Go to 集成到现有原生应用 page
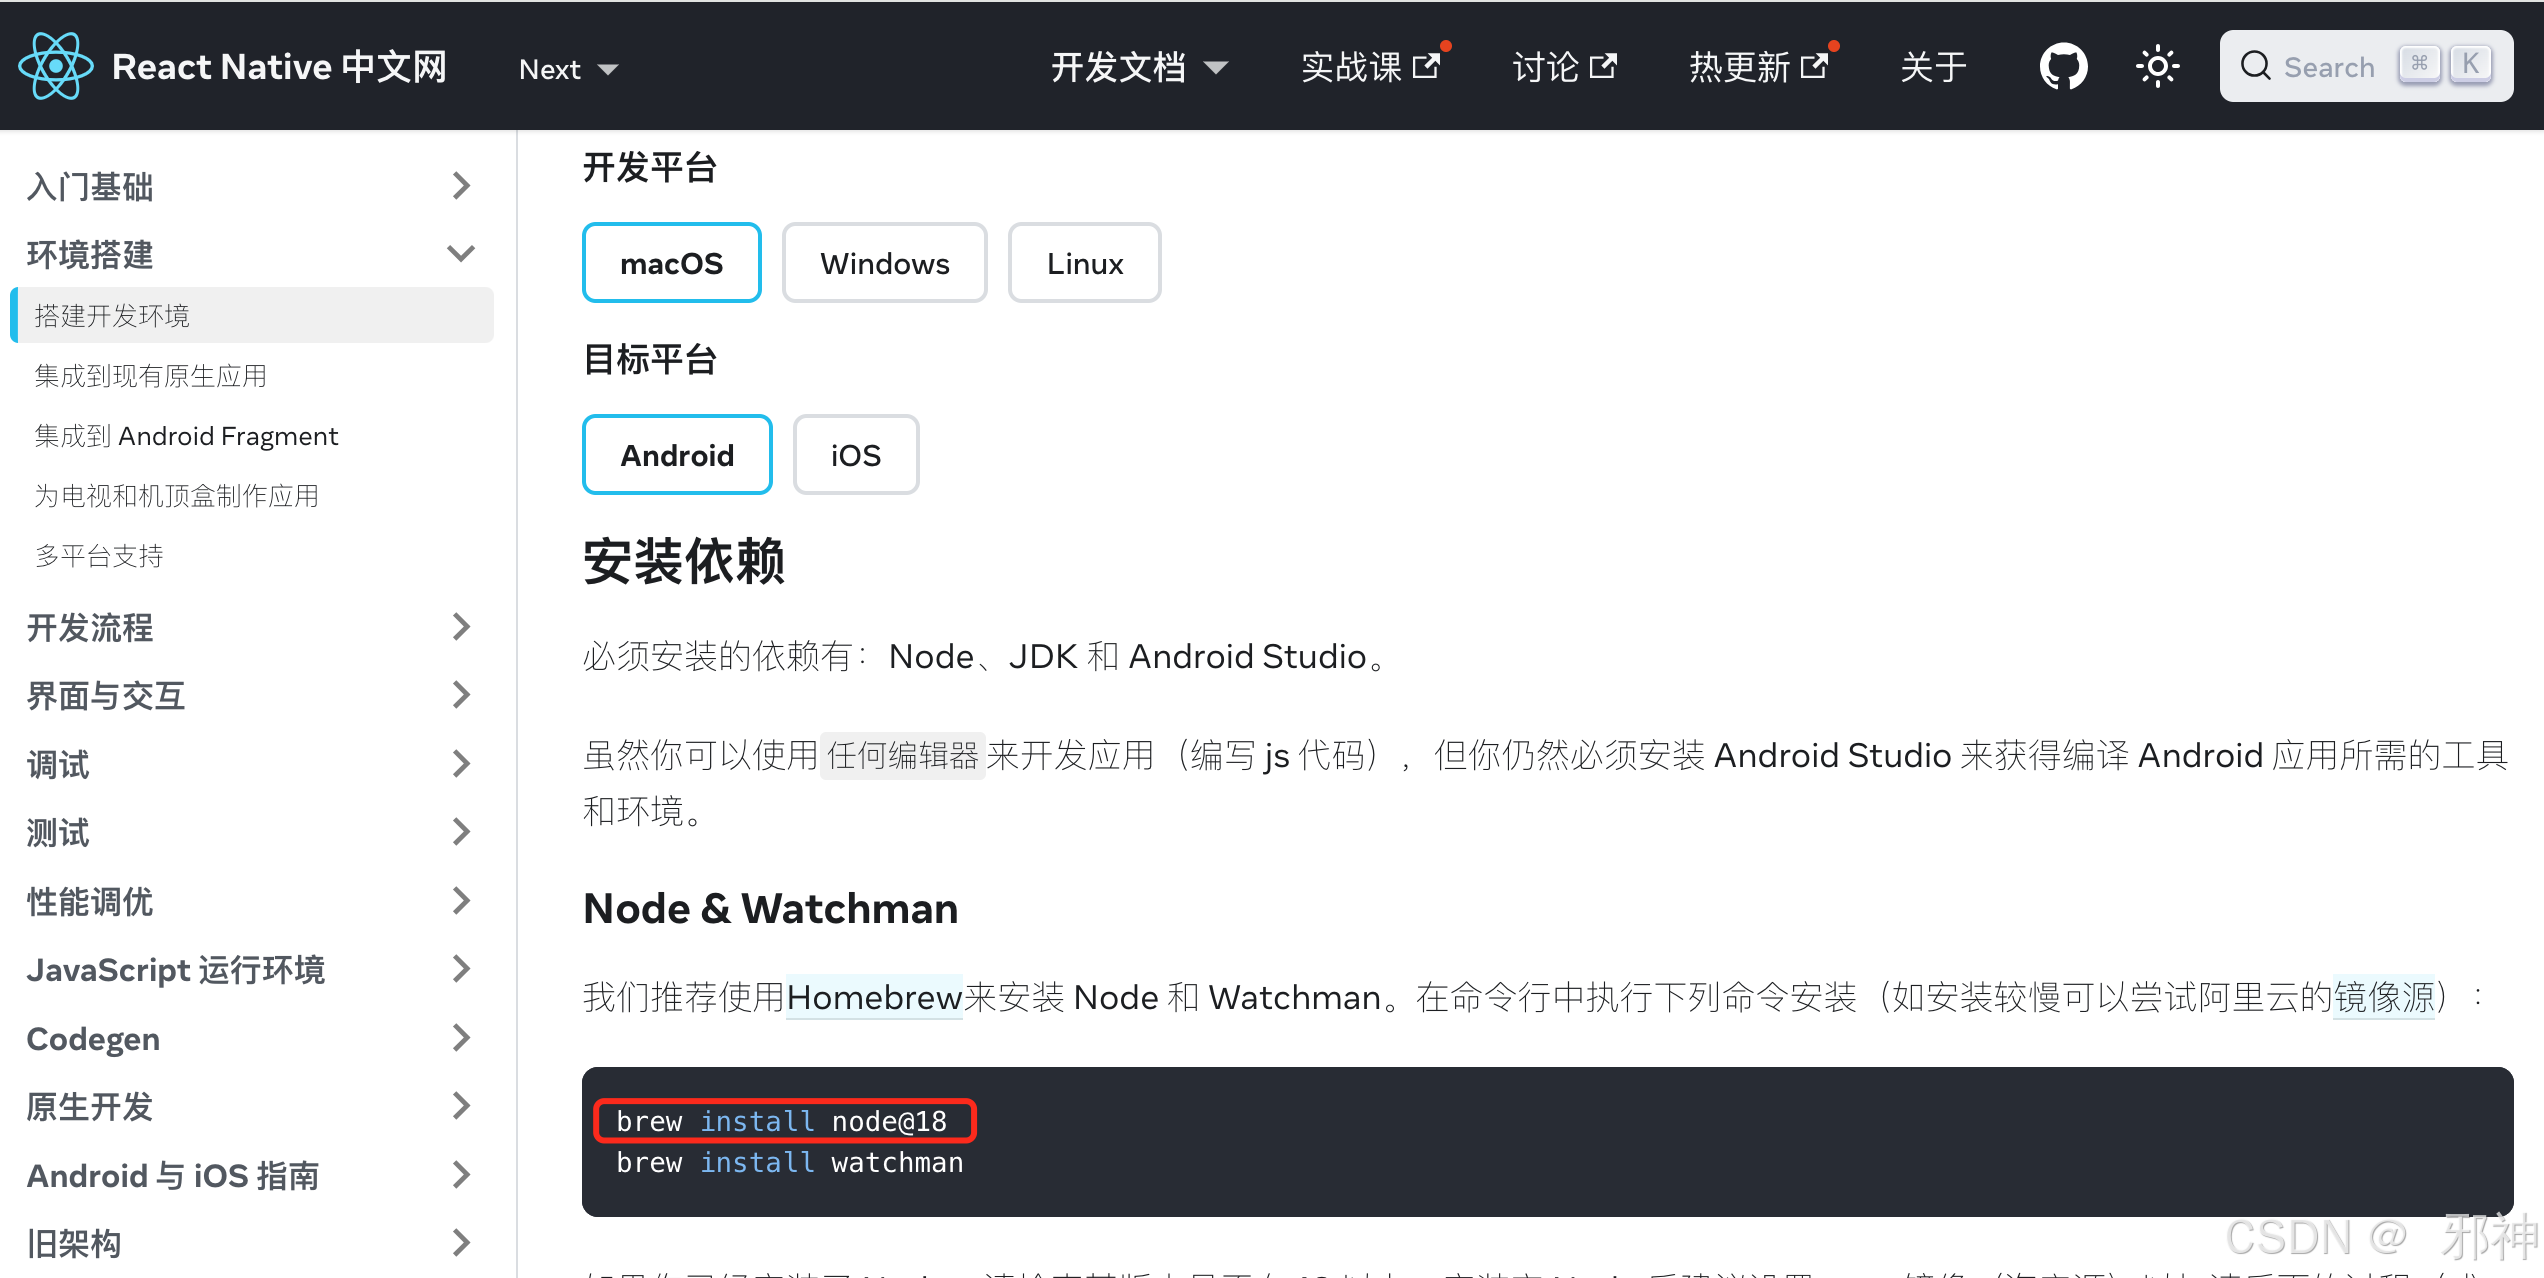This screenshot has width=2544, height=1278. coord(151,376)
